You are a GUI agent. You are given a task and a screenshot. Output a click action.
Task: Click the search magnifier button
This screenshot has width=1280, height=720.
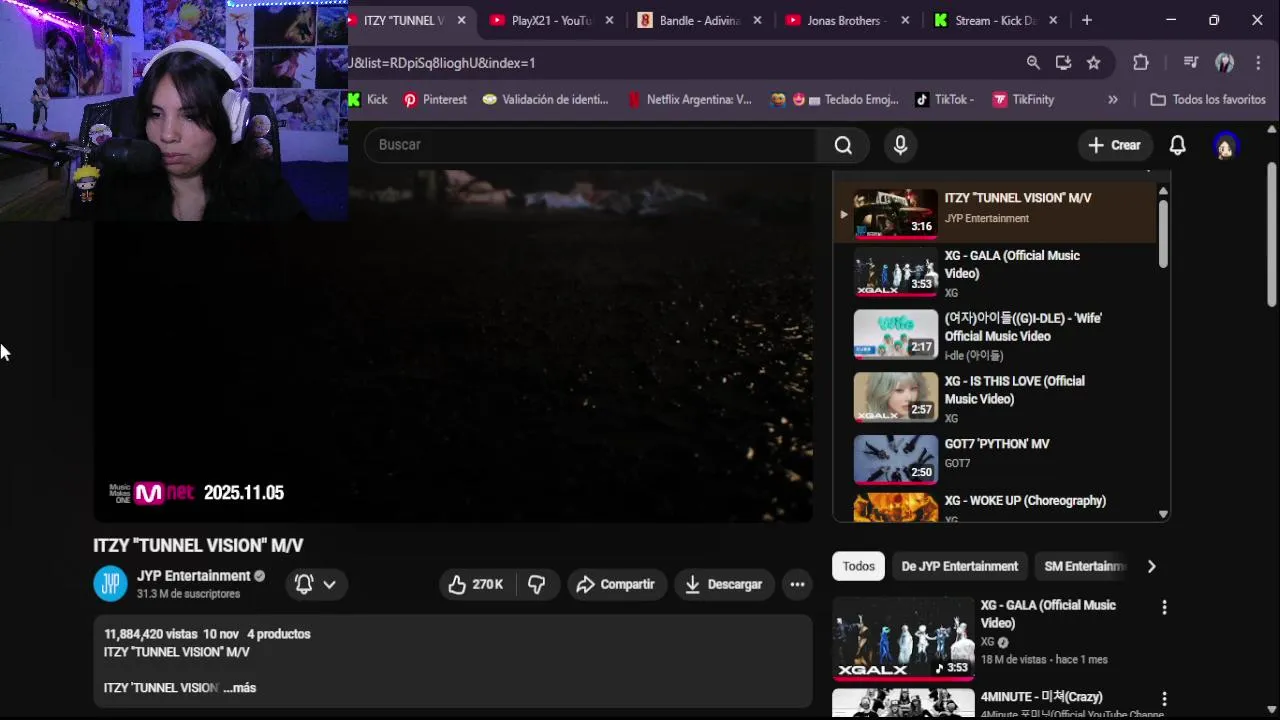[x=843, y=145]
